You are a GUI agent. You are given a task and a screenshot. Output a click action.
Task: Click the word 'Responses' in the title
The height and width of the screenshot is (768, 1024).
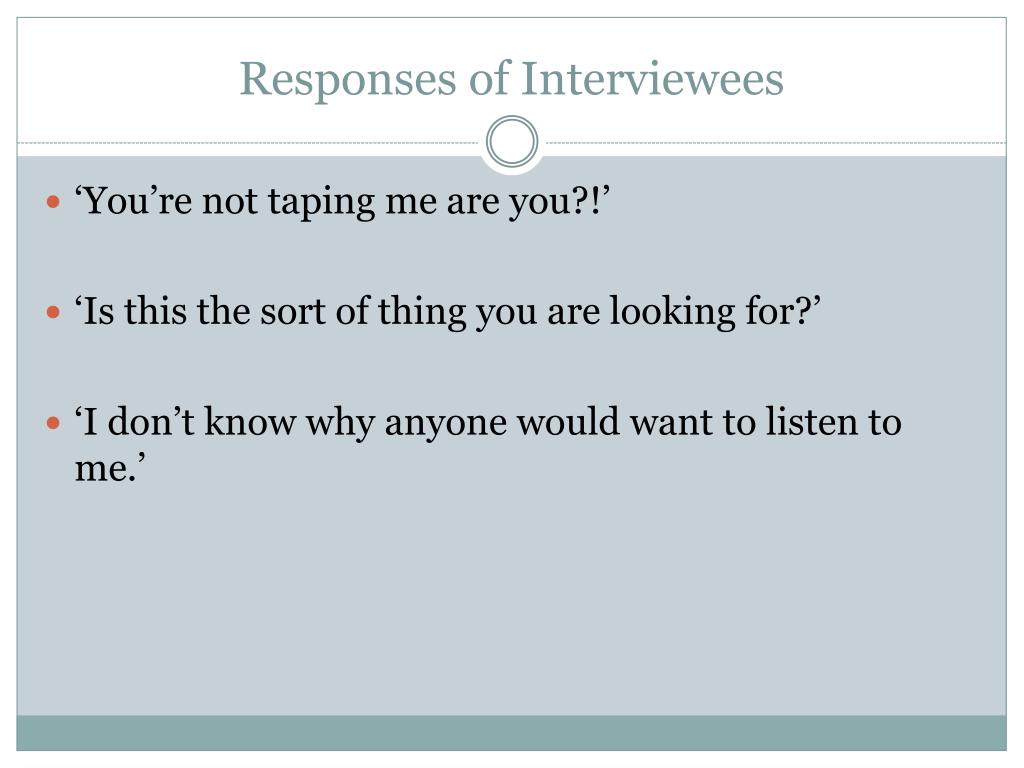point(348,80)
